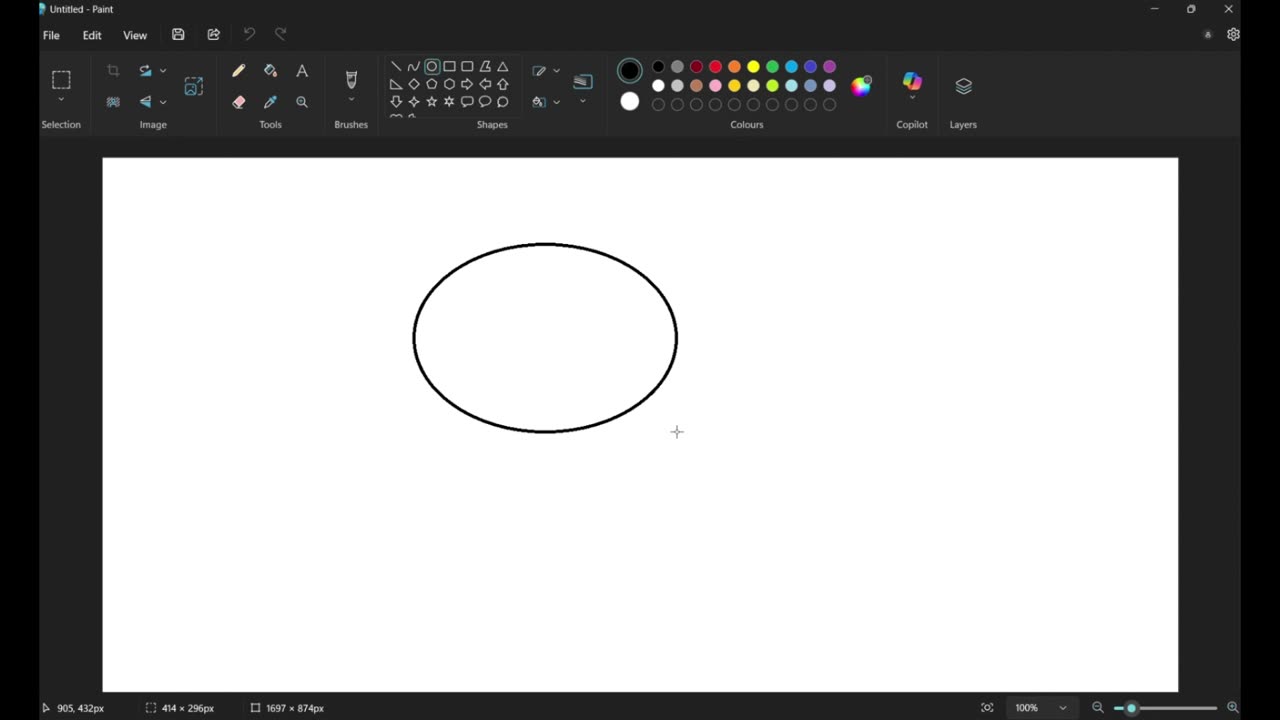Choose the Right arrow shape
The height and width of the screenshot is (720, 1280).
pos(467,84)
